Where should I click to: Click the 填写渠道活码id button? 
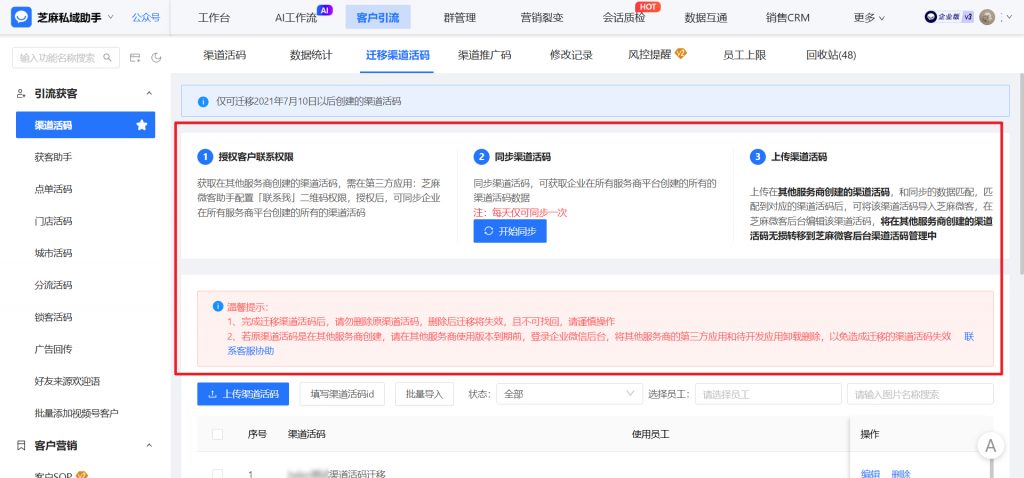tap(342, 394)
